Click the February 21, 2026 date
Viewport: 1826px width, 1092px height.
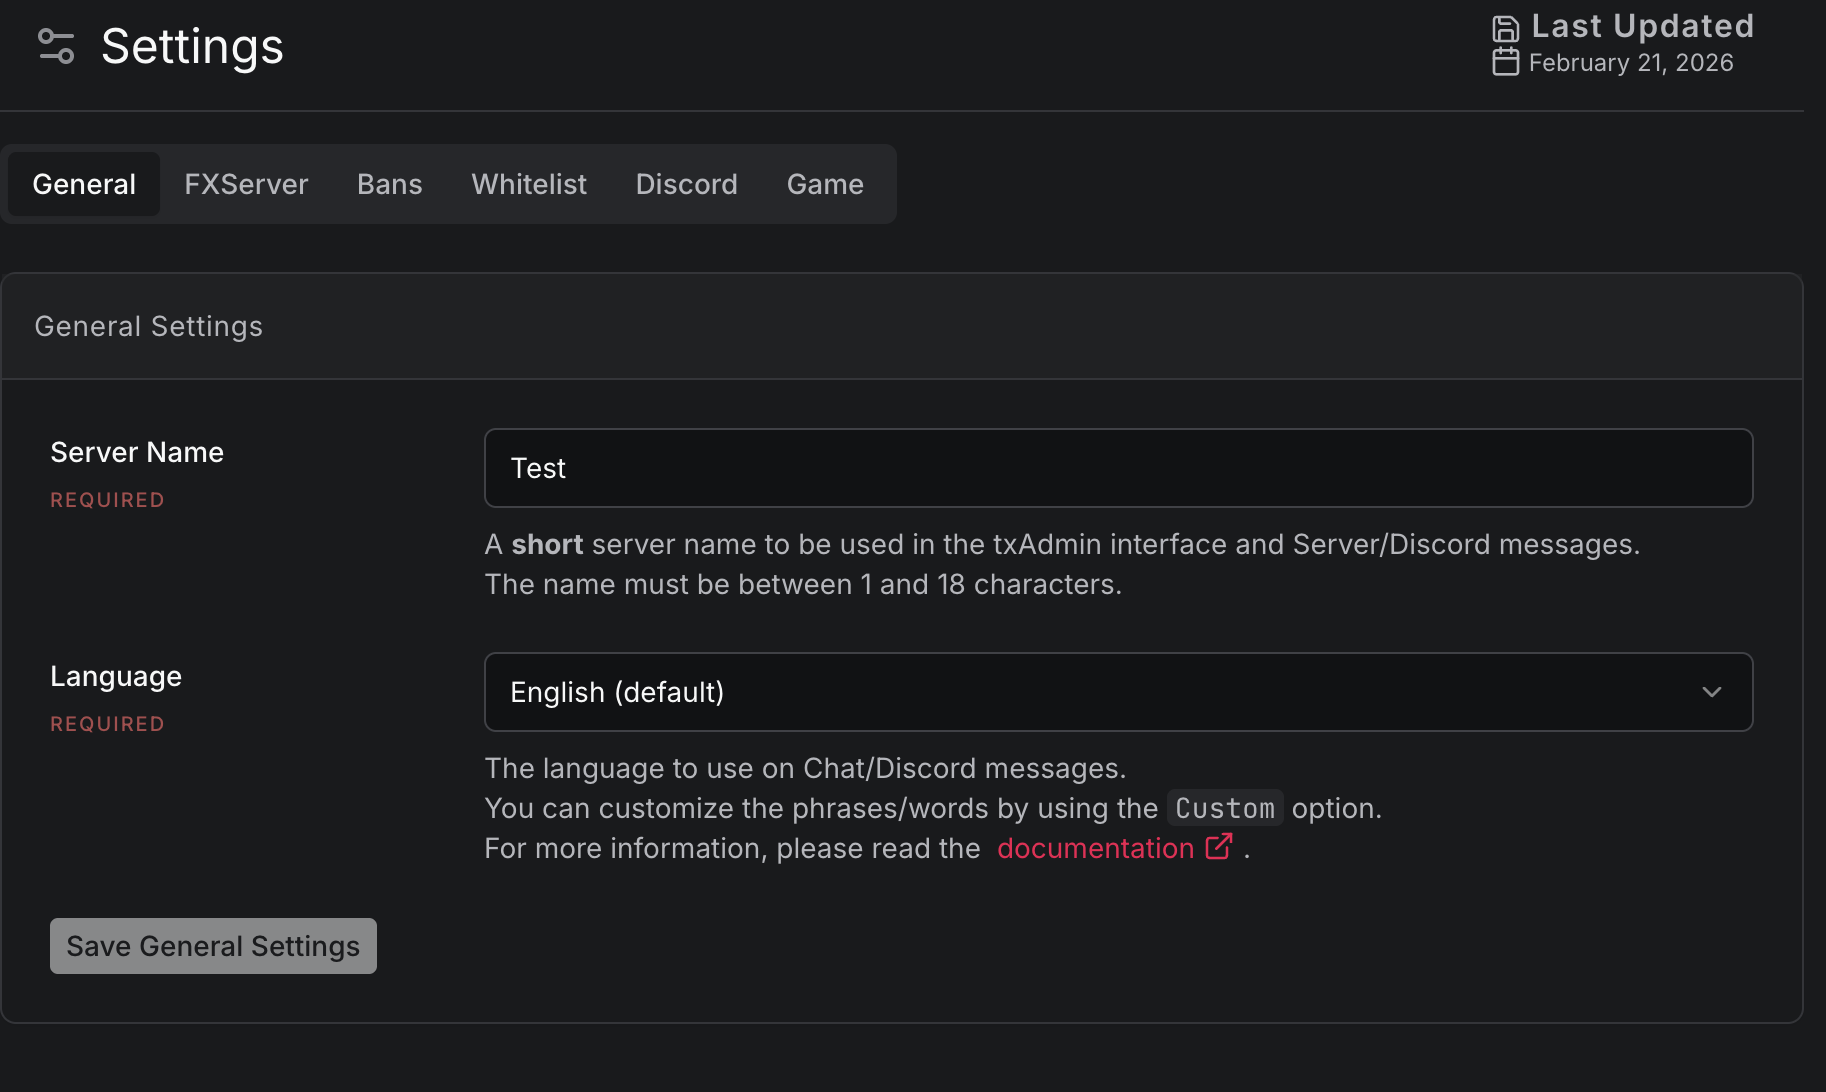(1631, 63)
